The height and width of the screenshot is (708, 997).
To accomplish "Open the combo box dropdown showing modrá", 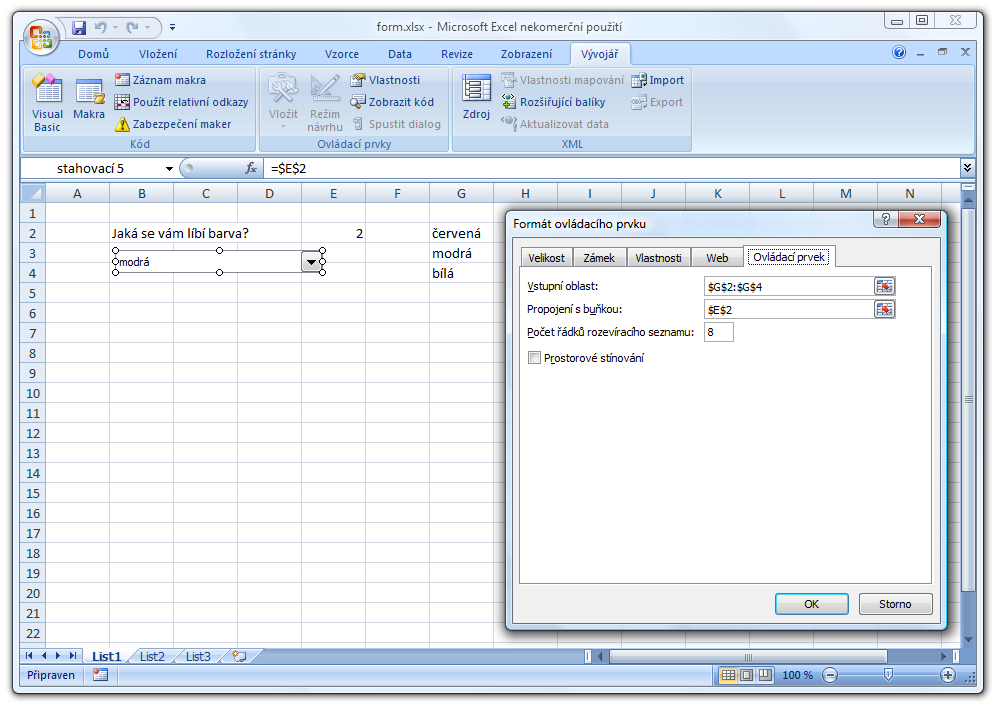I will tap(311, 260).
